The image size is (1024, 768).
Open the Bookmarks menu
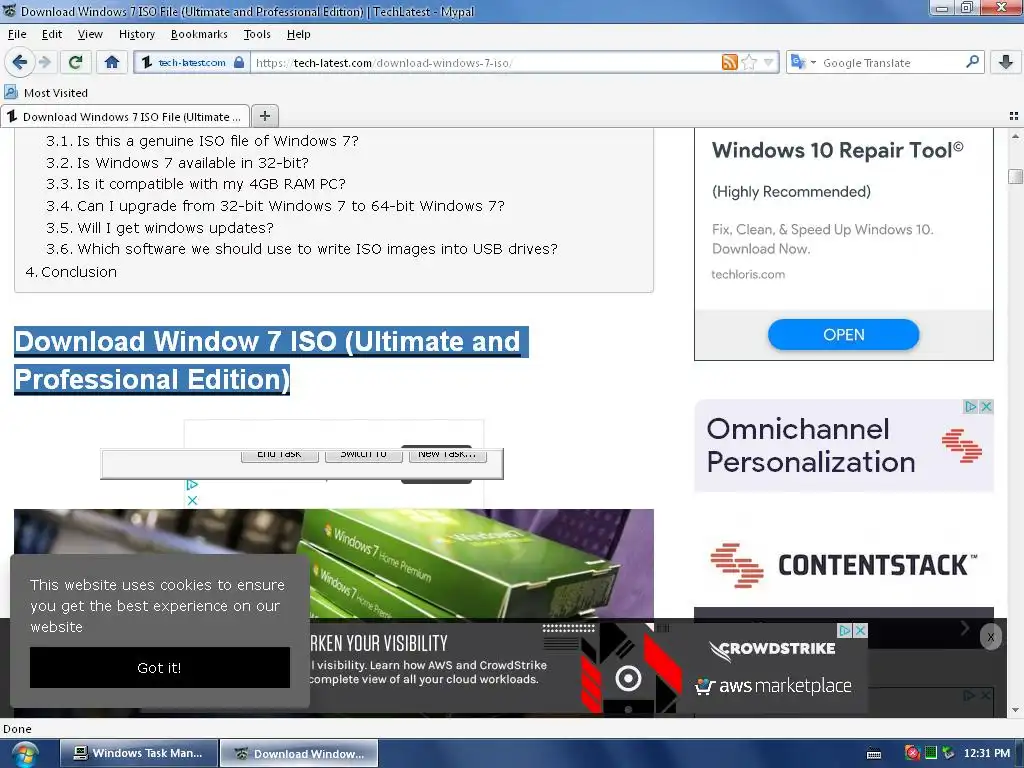pyautogui.click(x=199, y=34)
